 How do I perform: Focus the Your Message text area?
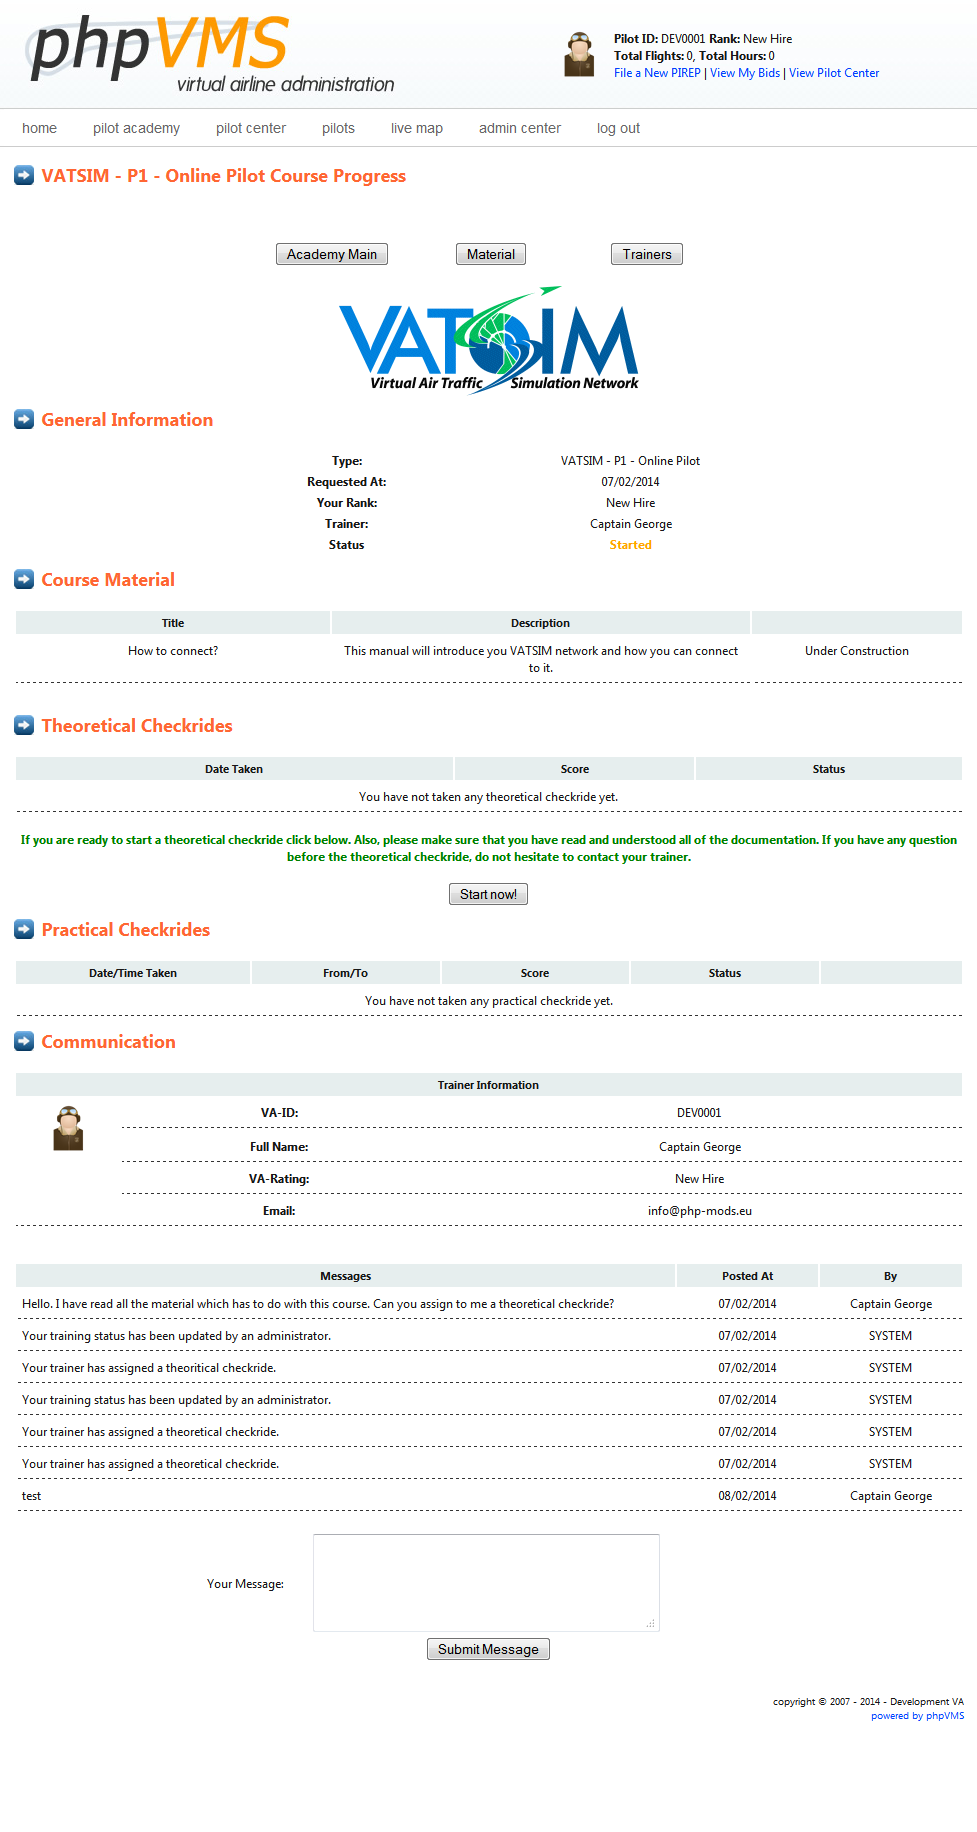click(486, 1583)
